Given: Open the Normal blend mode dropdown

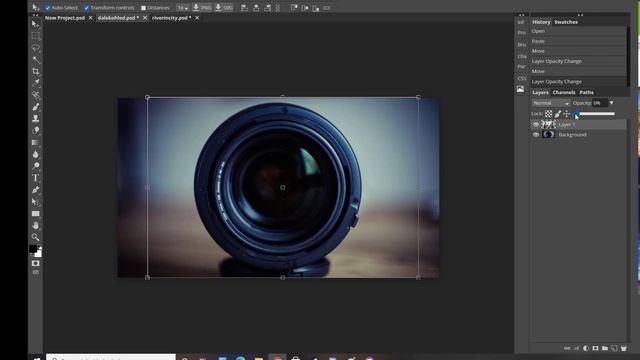Looking at the screenshot, I should point(551,103).
